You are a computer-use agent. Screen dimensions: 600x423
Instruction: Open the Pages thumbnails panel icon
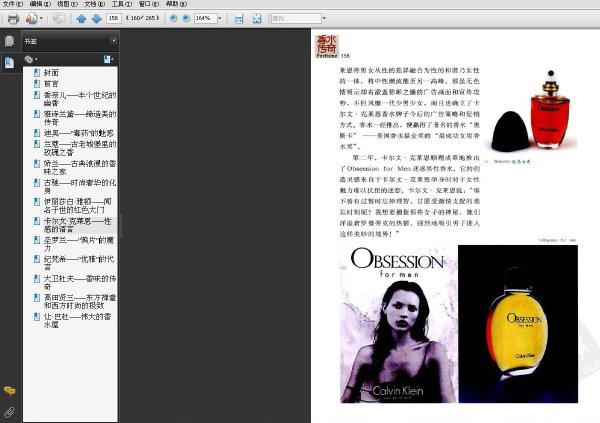[x=10, y=41]
